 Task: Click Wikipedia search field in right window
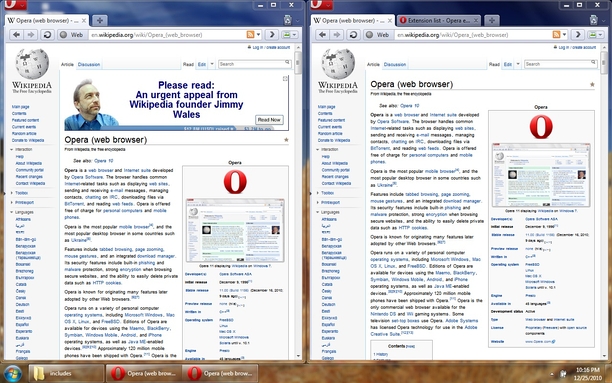(x=560, y=64)
